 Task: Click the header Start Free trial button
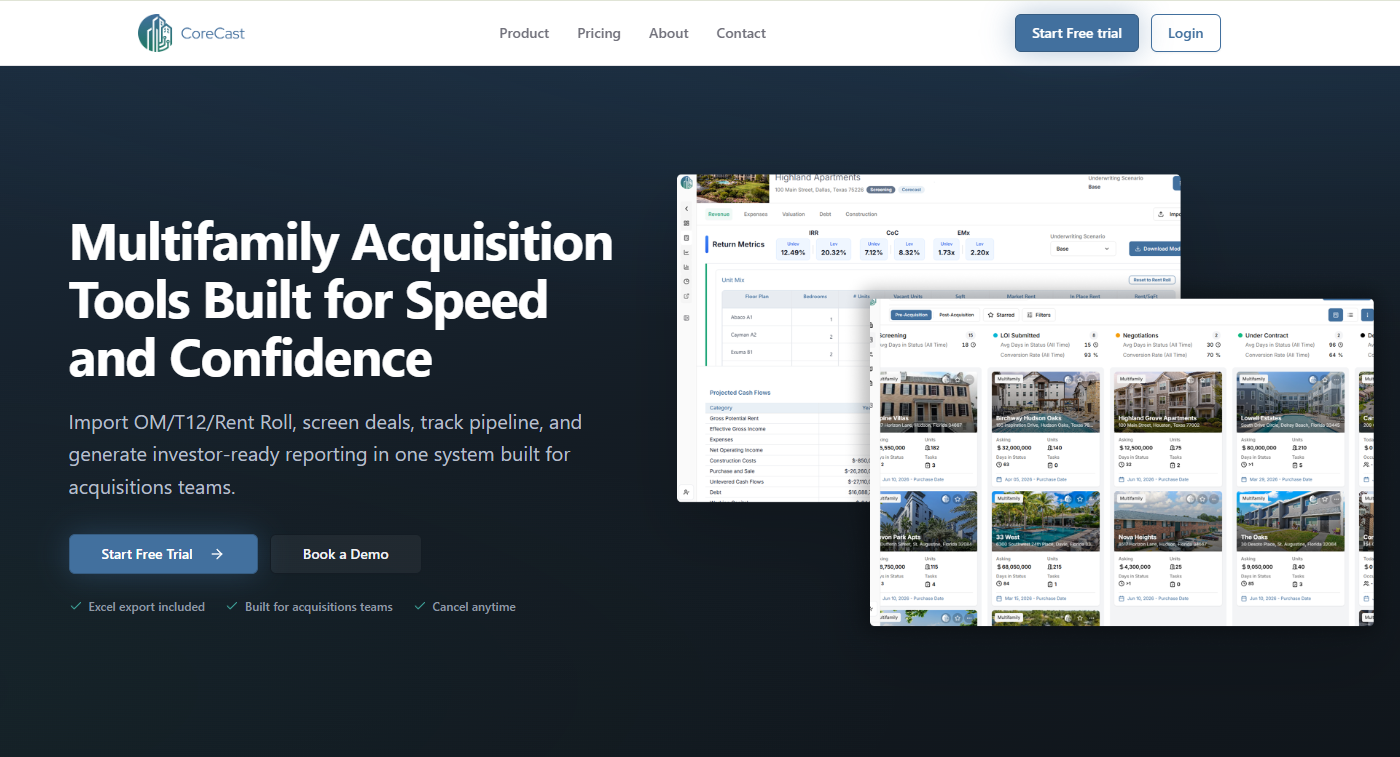click(1077, 33)
